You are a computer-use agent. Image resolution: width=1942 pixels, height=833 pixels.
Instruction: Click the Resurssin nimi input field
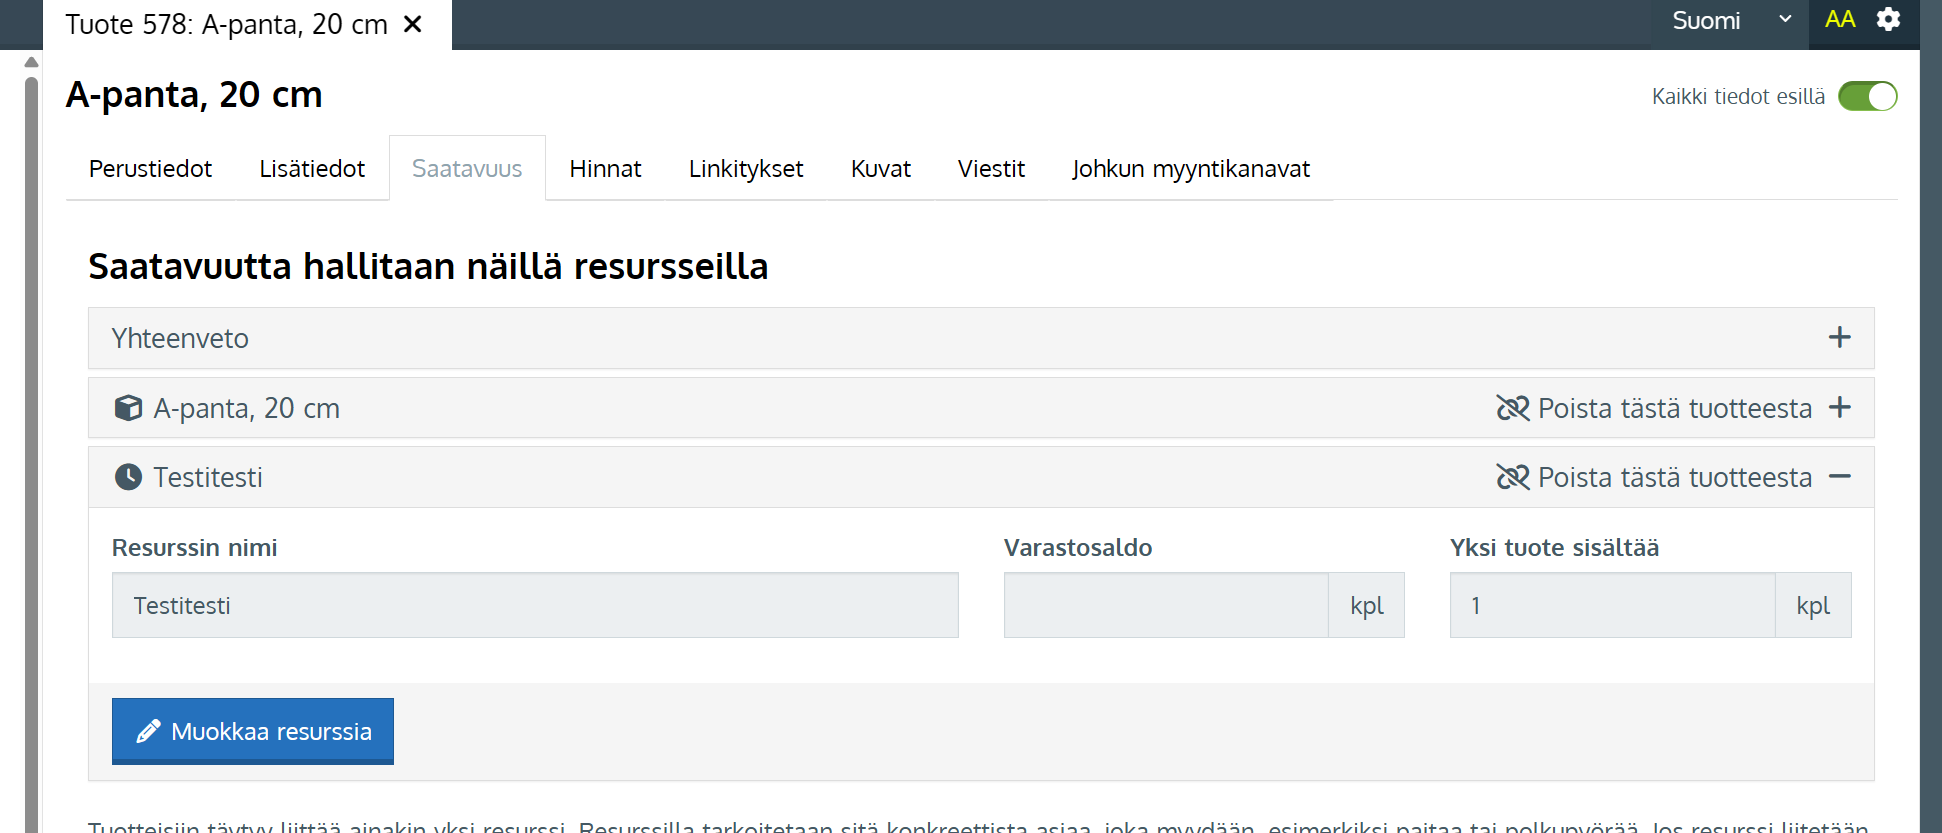(535, 605)
